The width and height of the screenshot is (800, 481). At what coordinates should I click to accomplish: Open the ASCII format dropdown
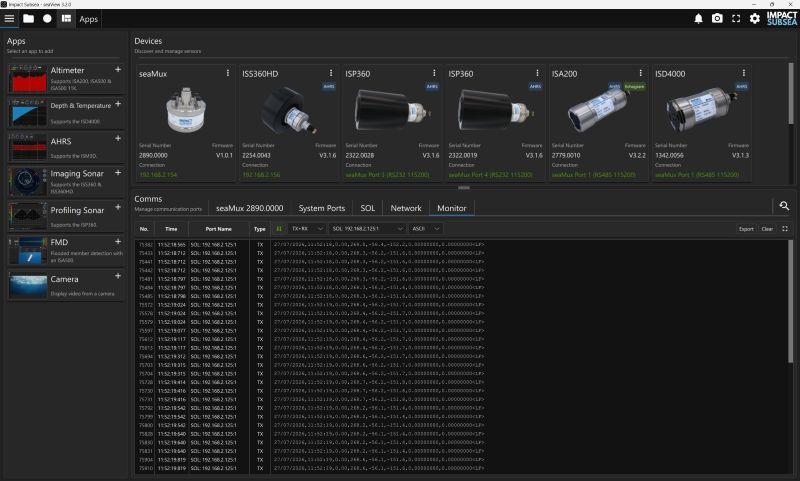(x=425, y=229)
